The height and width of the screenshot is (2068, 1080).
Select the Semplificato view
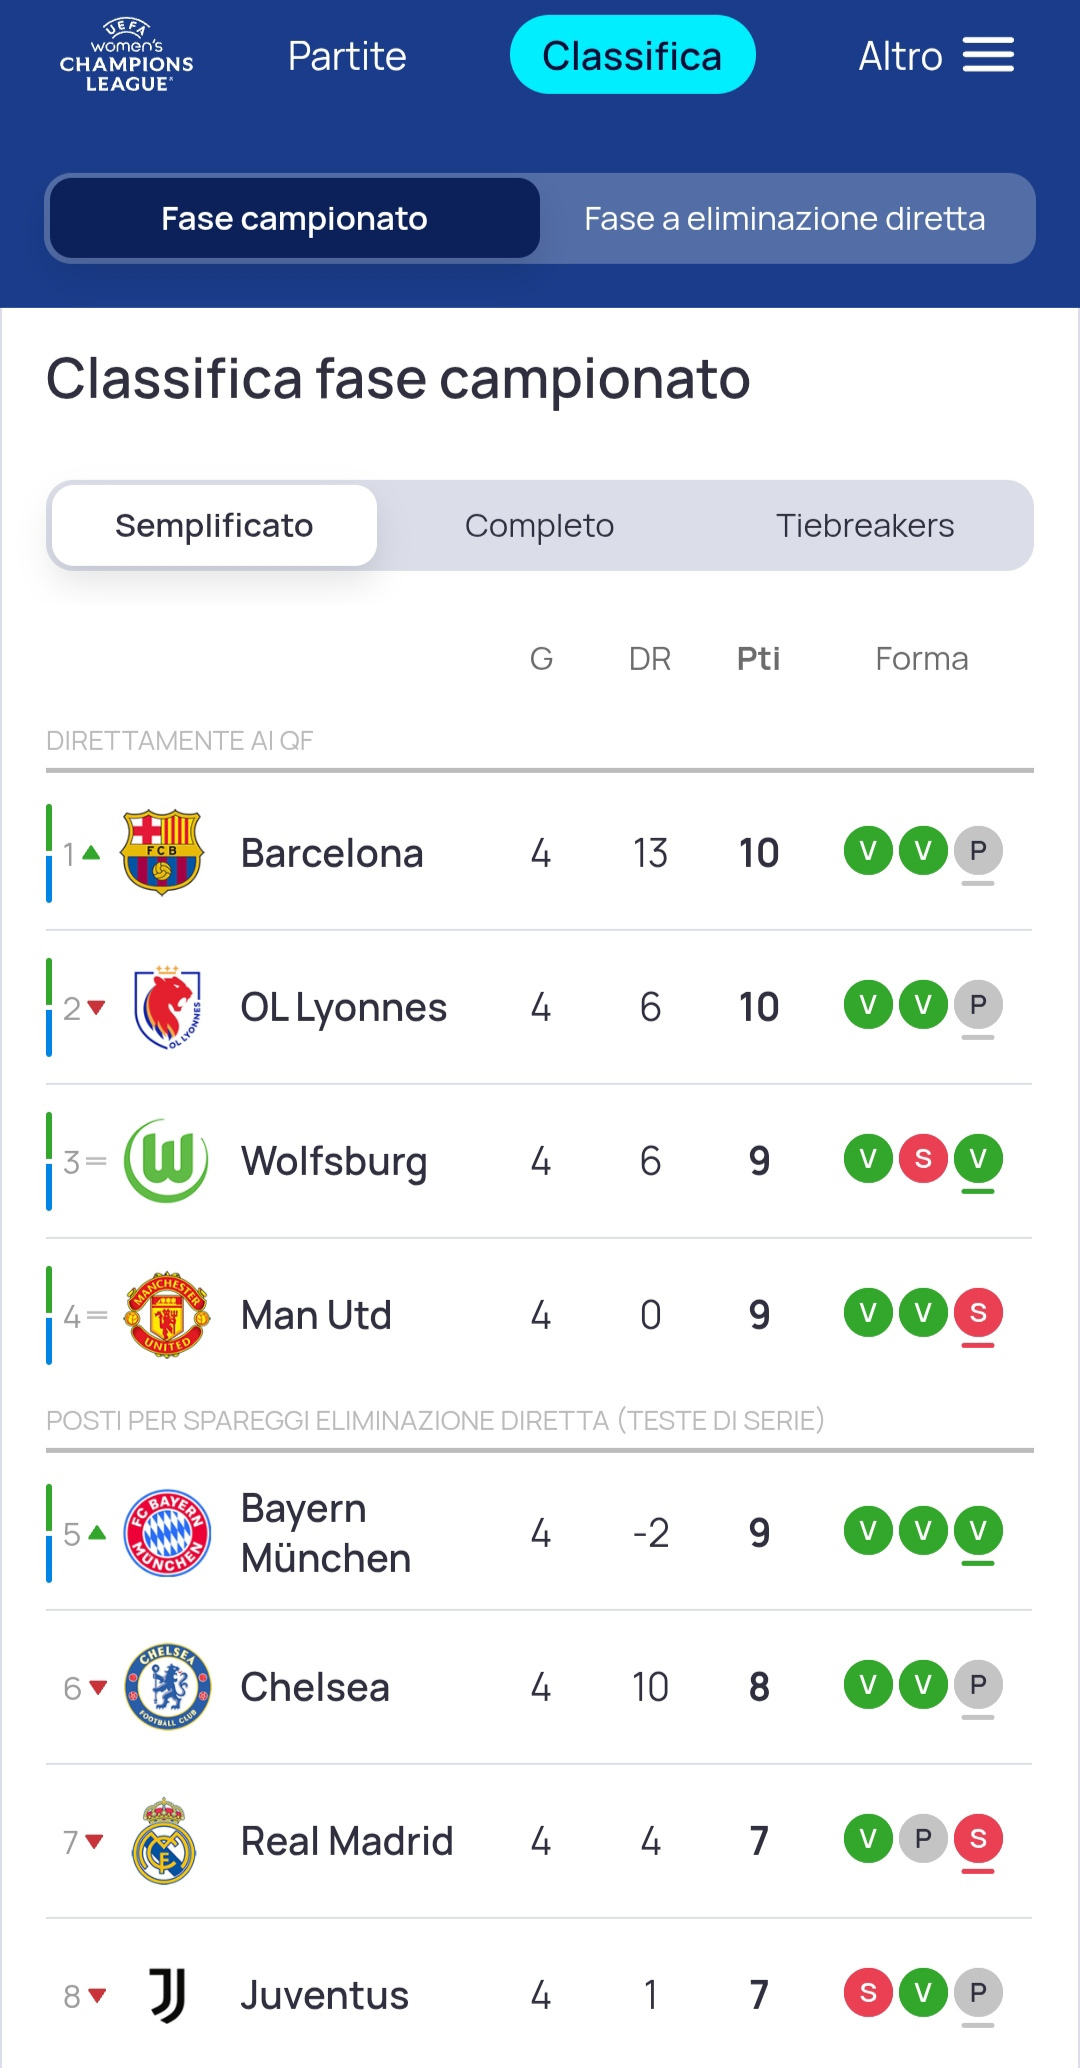coord(214,526)
